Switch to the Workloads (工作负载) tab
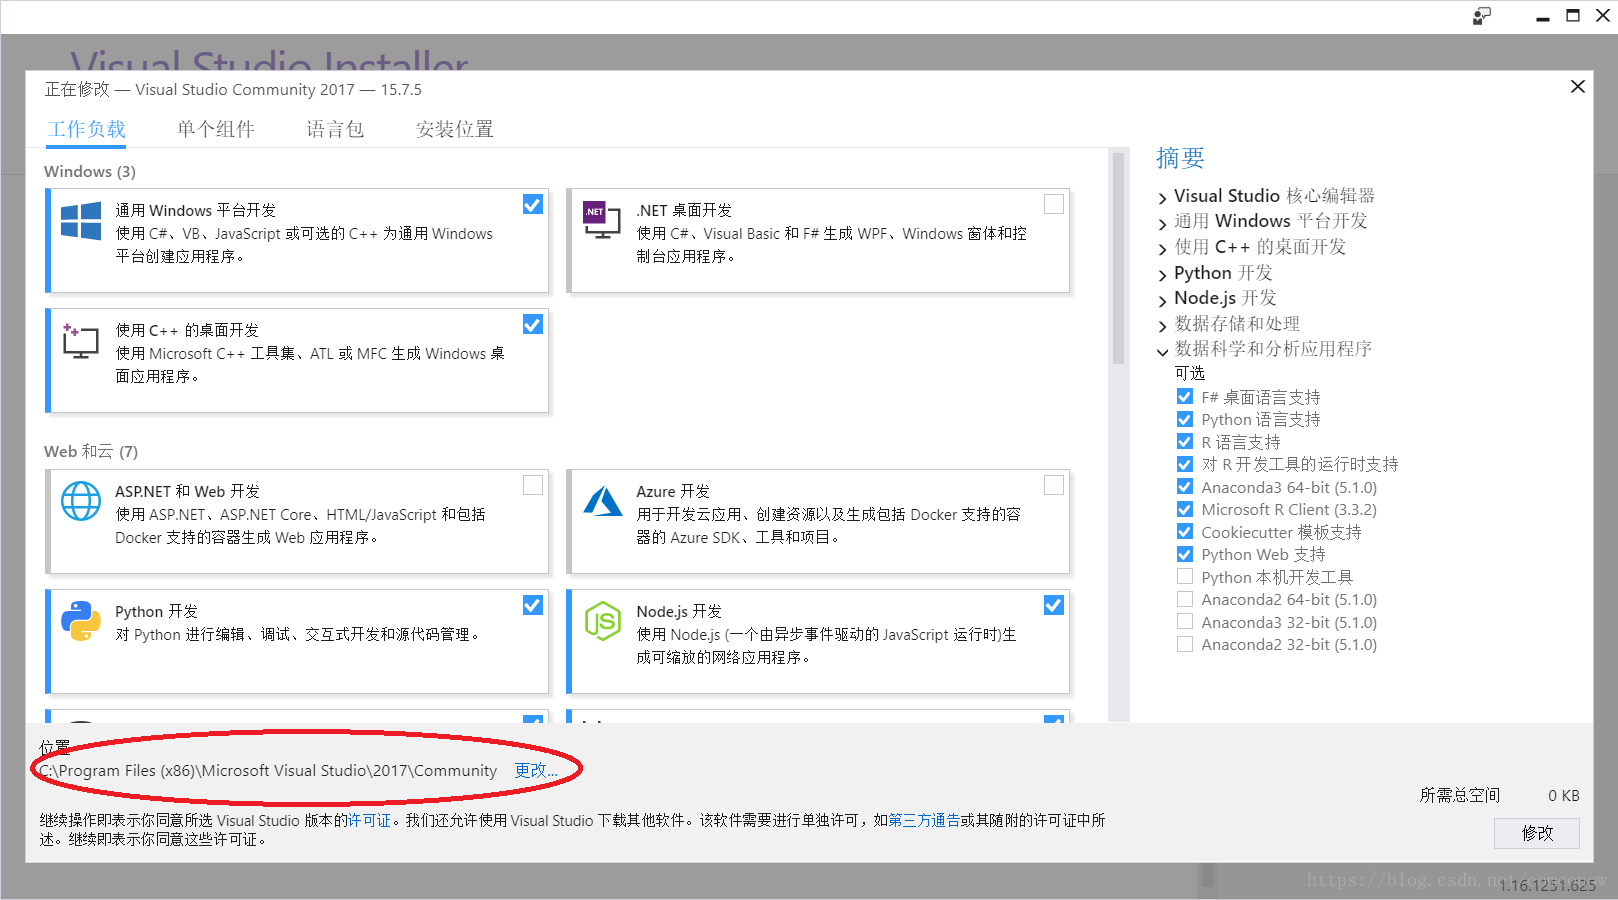 pyautogui.click(x=87, y=129)
